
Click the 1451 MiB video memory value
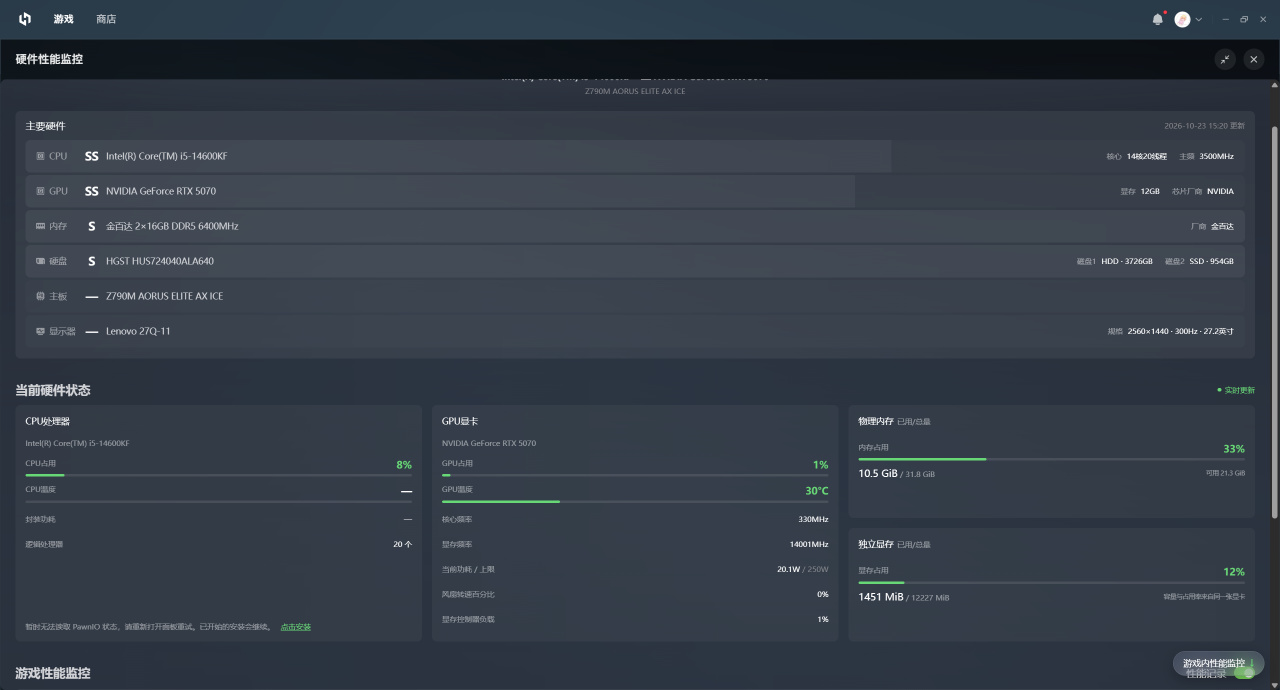[881, 597]
